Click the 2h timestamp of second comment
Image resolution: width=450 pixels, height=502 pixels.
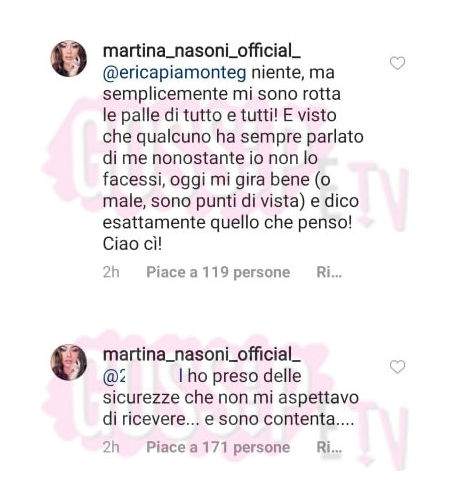pyautogui.click(x=111, y=447)
